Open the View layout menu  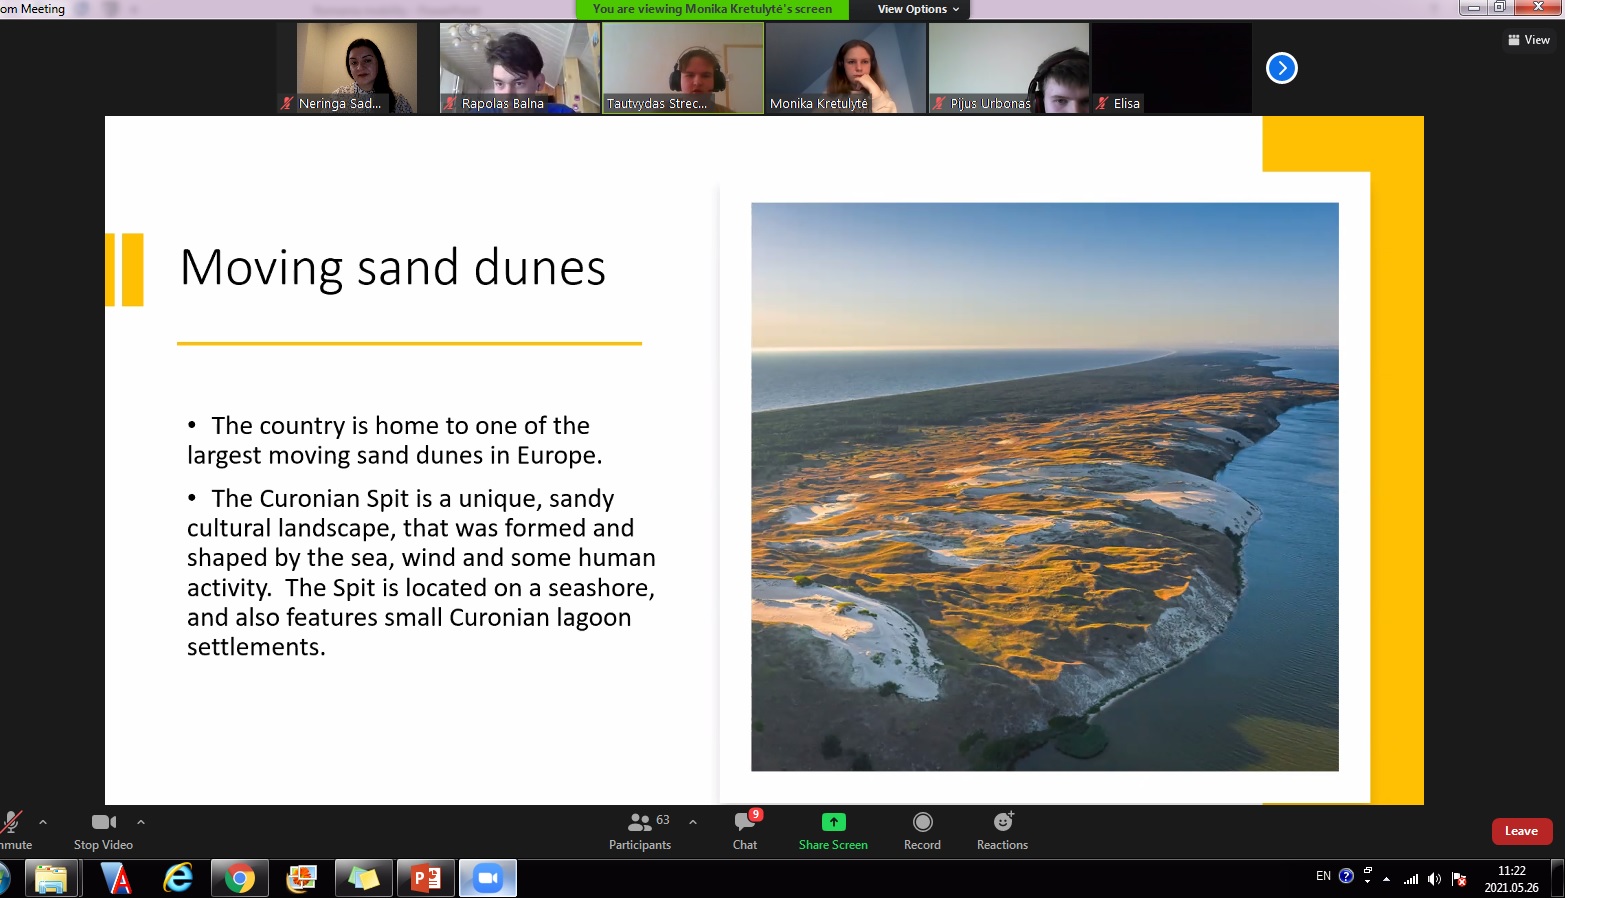(x=1529, y=40)
